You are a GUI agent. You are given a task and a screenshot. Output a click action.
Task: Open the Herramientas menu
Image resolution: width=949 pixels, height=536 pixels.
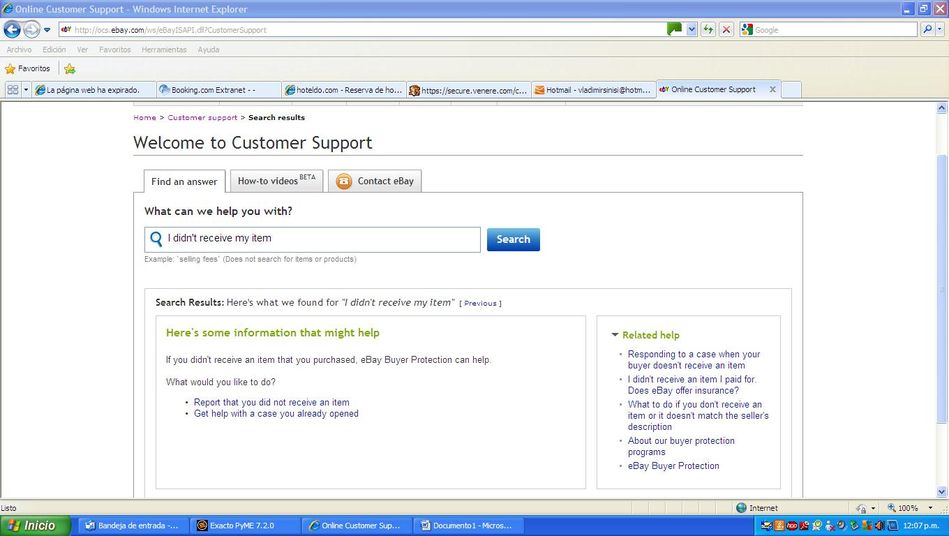pos(164,50)
